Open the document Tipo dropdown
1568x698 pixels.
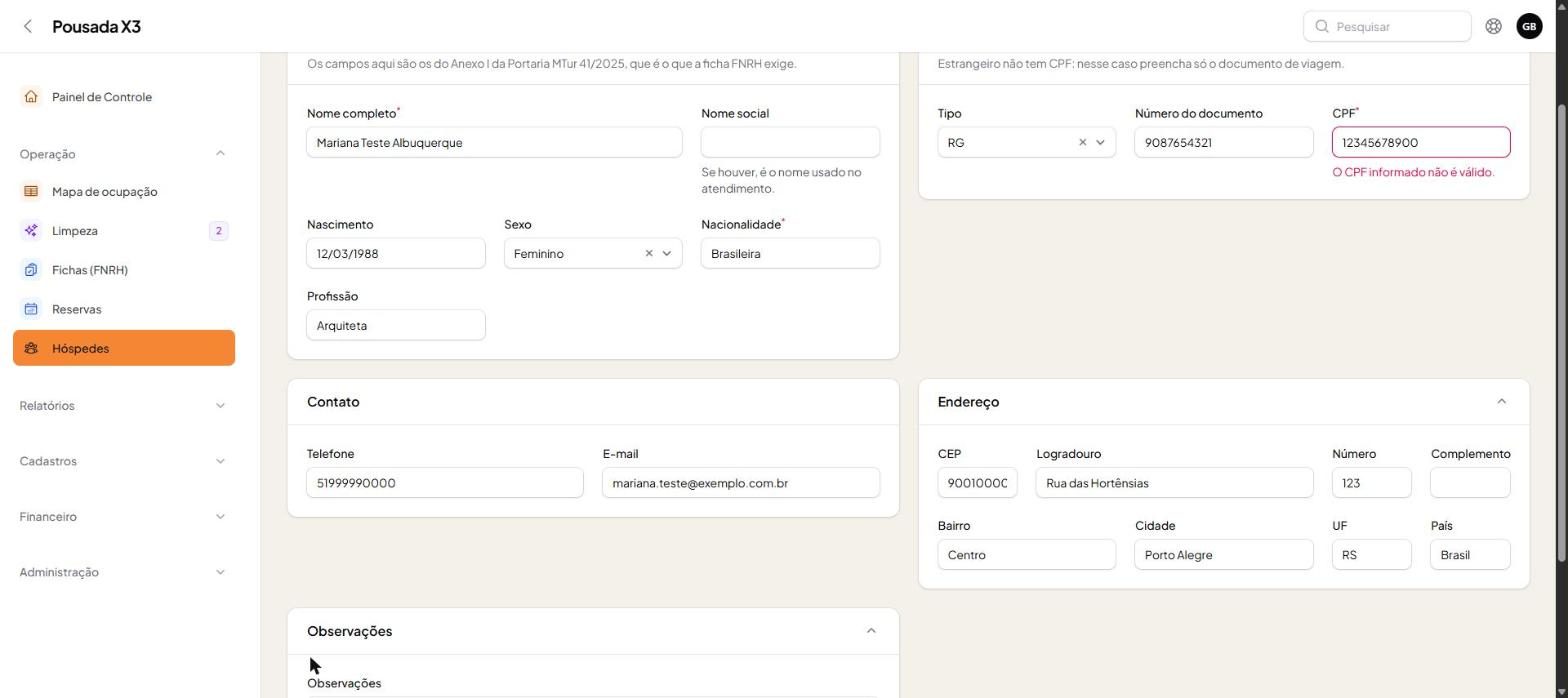pyautogui.click(x=1100, y=143)
